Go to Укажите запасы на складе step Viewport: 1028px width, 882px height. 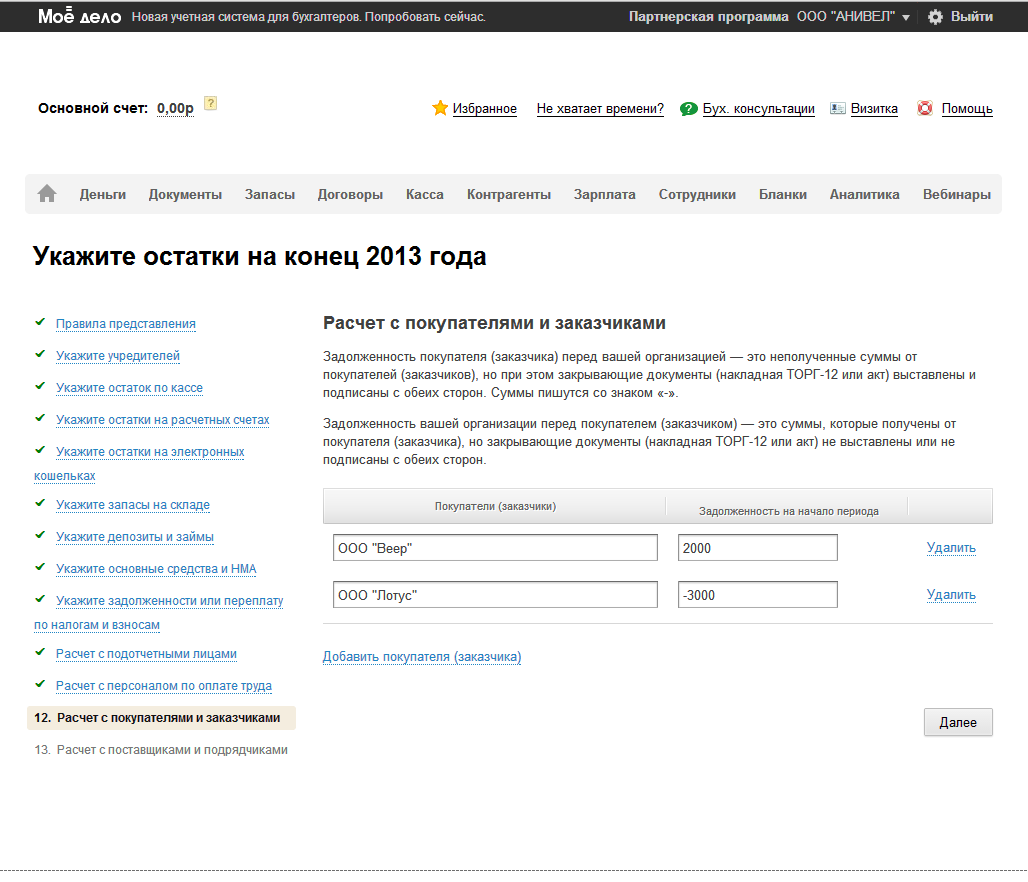click(133, 505)
